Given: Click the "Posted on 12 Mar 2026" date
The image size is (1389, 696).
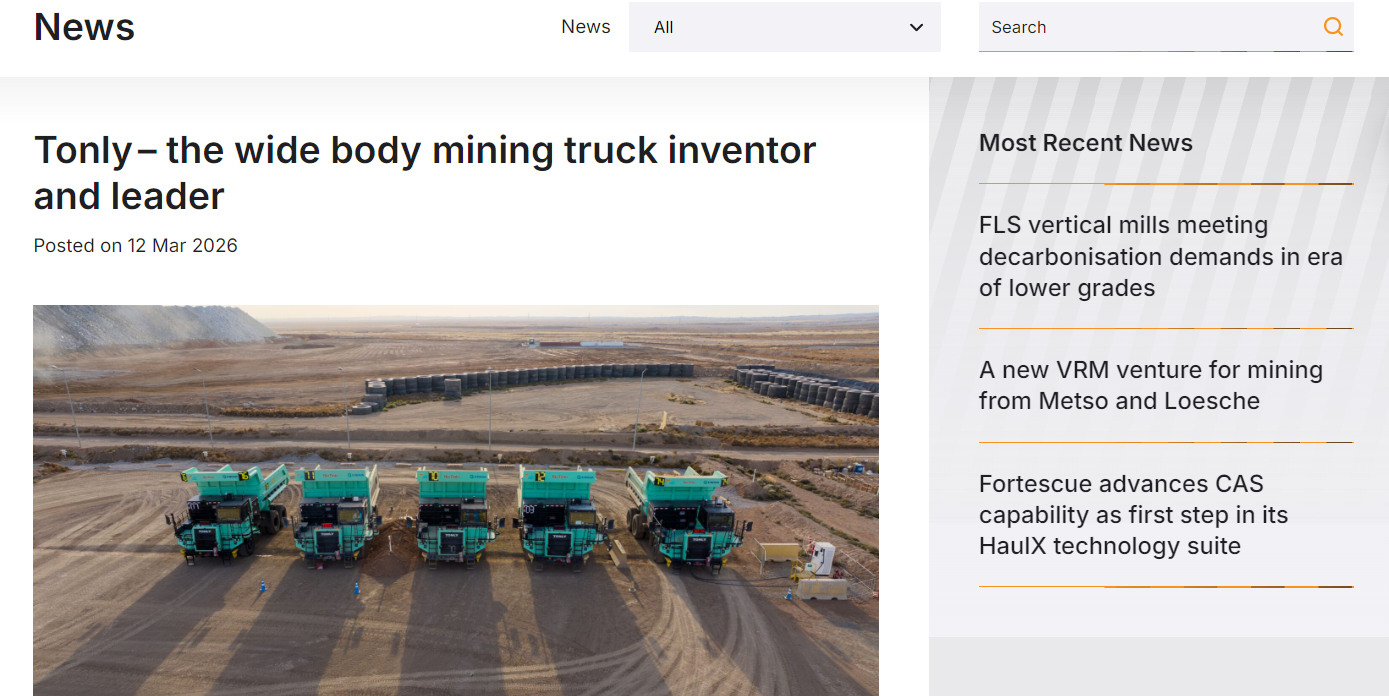Looking at the screenshot, I should (136, 246).
